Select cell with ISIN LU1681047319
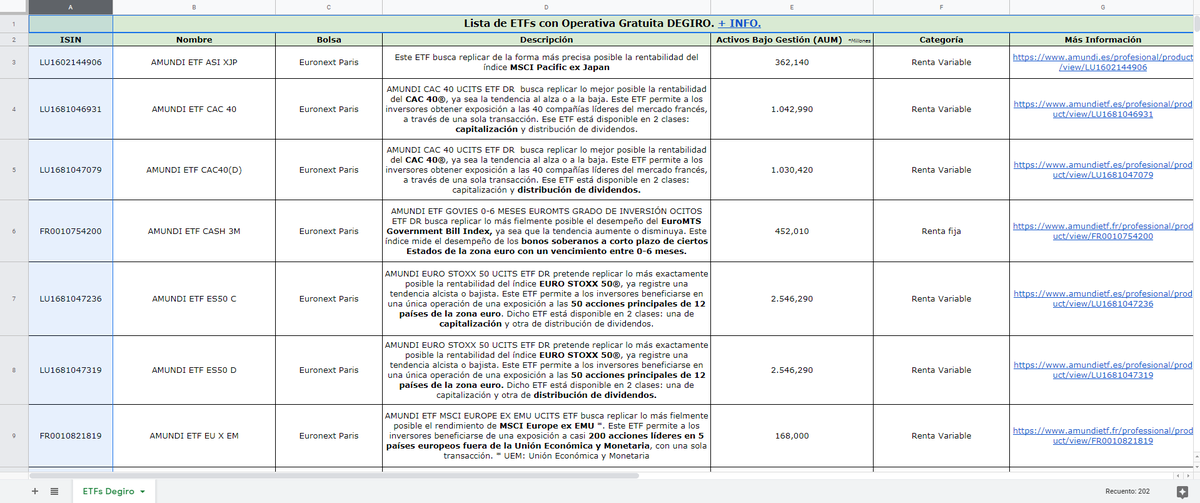Viewport: 1200px width, 503px height. [71, 370]
